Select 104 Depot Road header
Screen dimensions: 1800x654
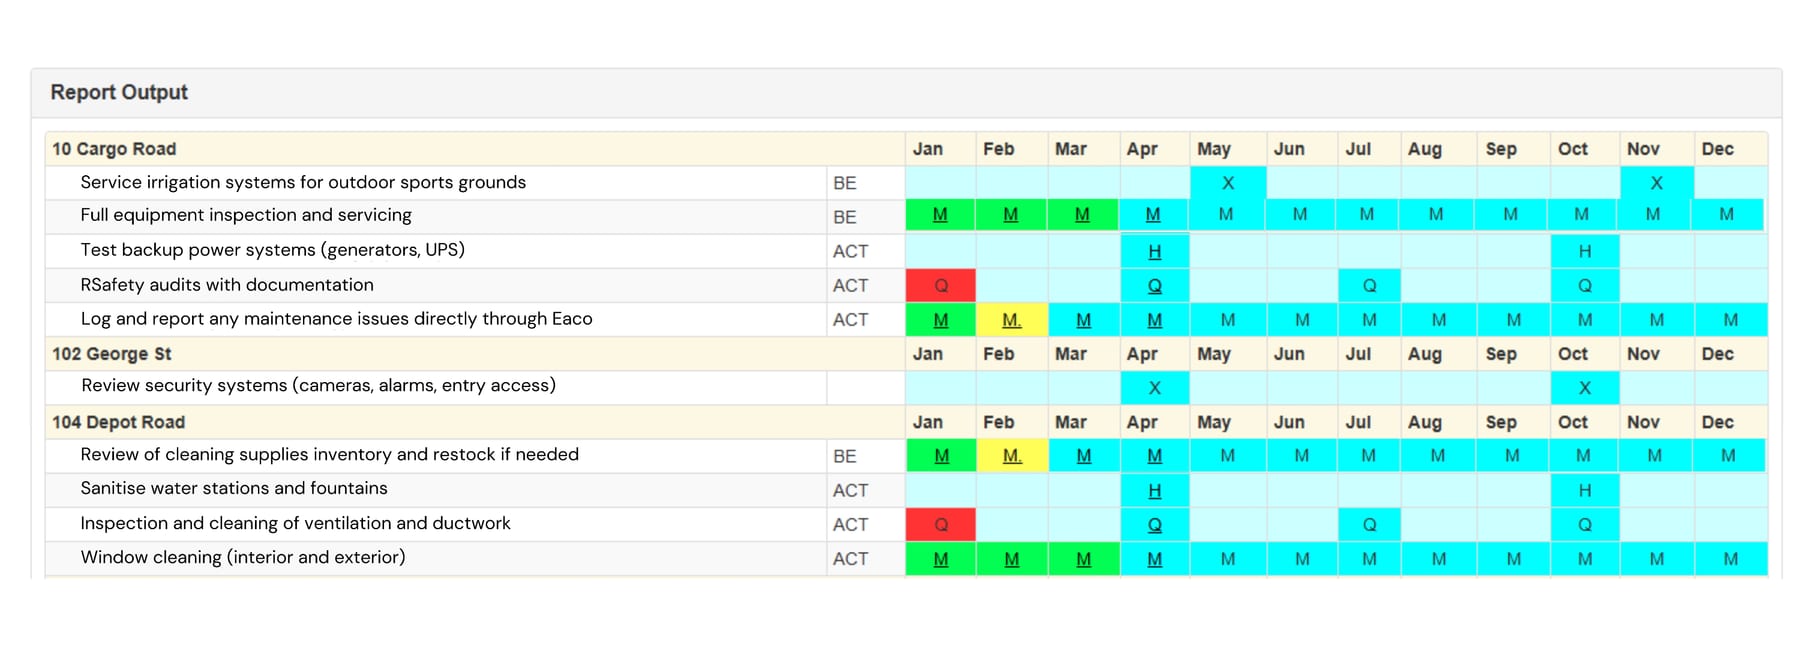pos(119,422)
